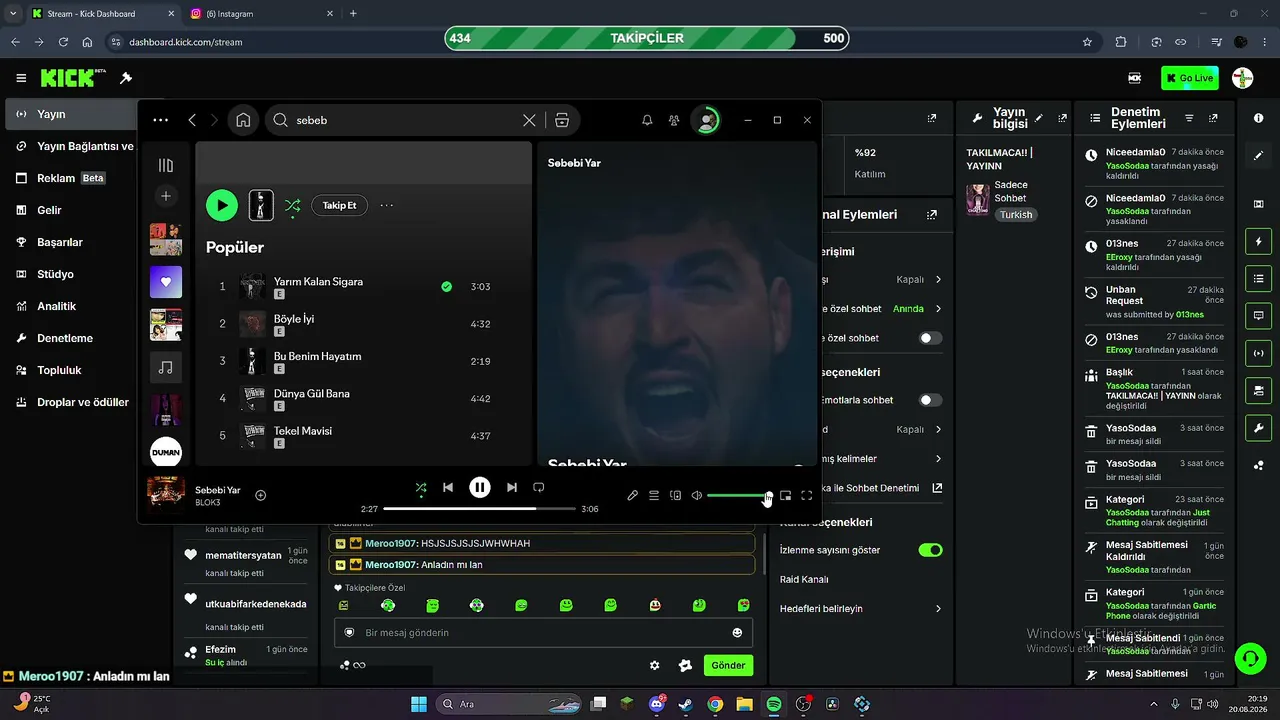Click the Spotify home icon
The height and width of the screenshot is (720, 1280).
point(243,120)
